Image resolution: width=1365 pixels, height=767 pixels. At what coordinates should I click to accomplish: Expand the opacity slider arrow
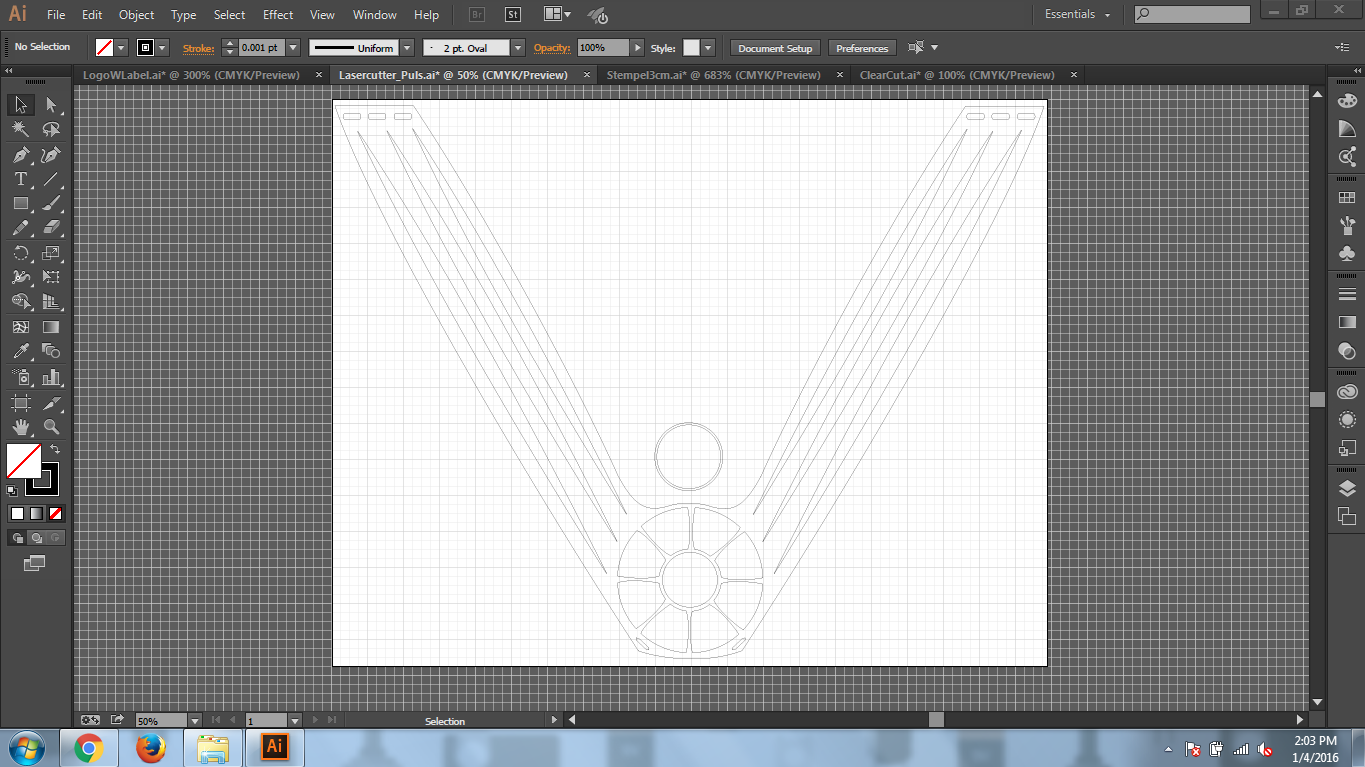click(637, 48)
